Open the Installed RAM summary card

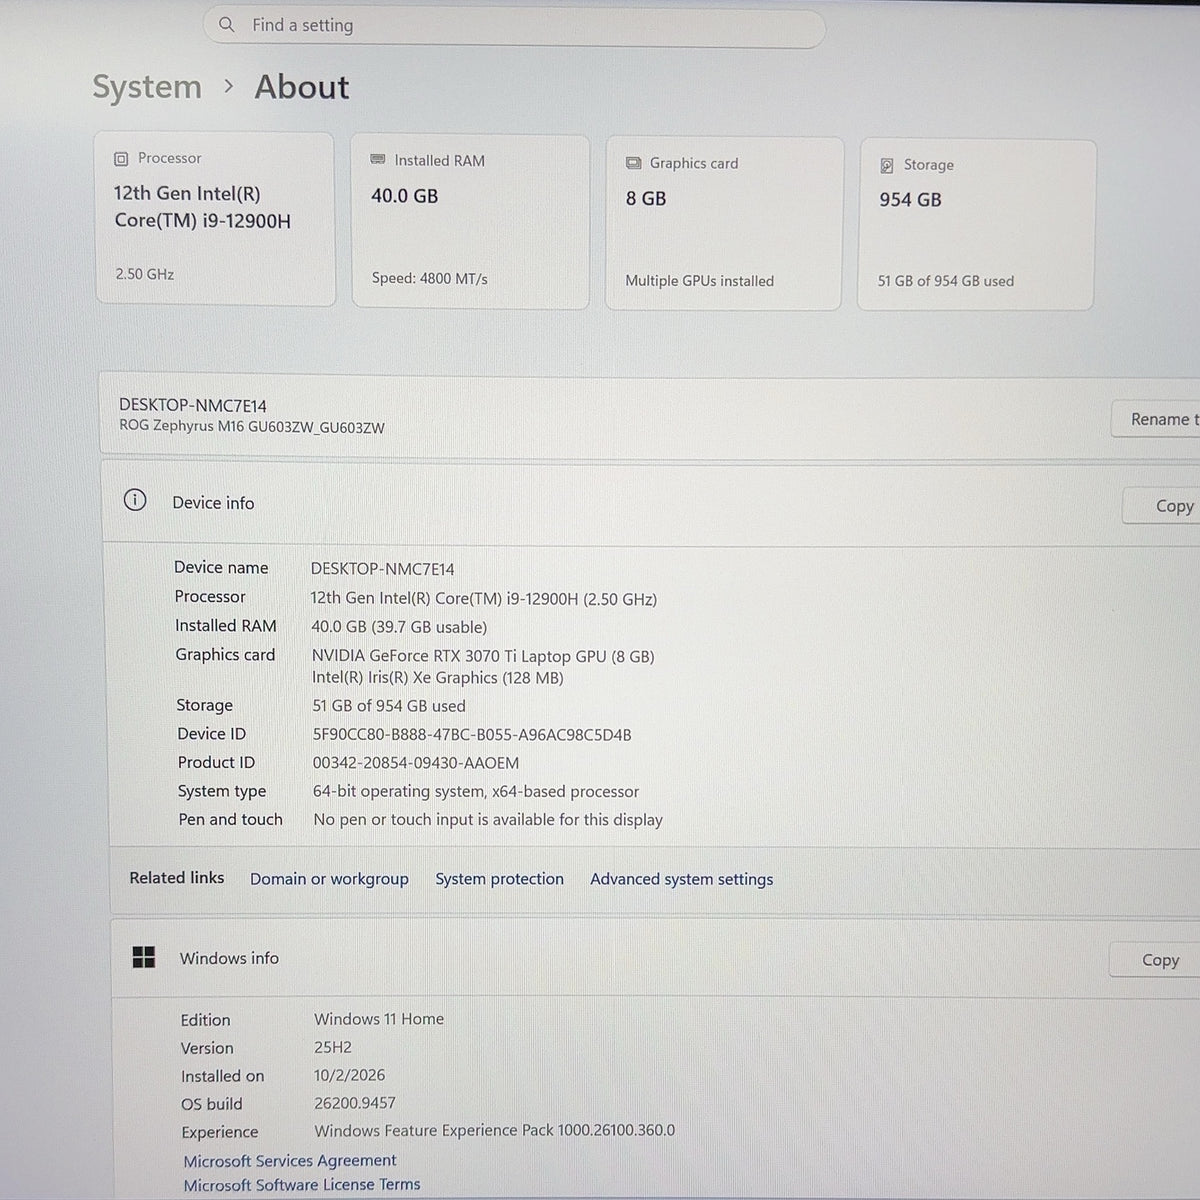tap(470, 222)
